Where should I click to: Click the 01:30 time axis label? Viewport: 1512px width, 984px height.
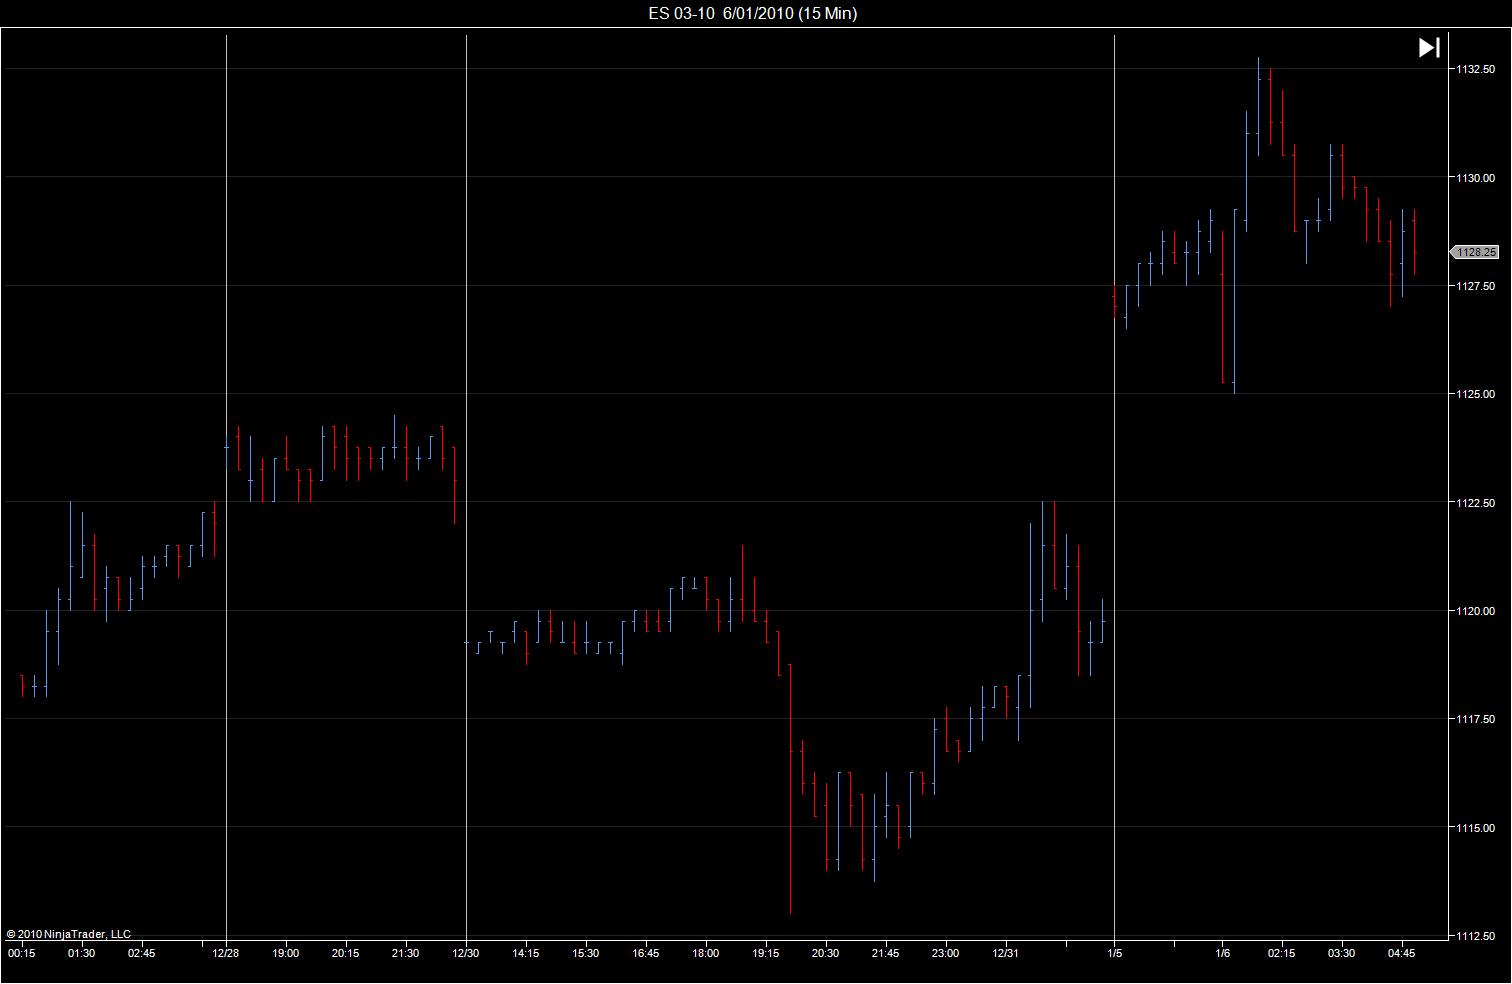(81, 953)
